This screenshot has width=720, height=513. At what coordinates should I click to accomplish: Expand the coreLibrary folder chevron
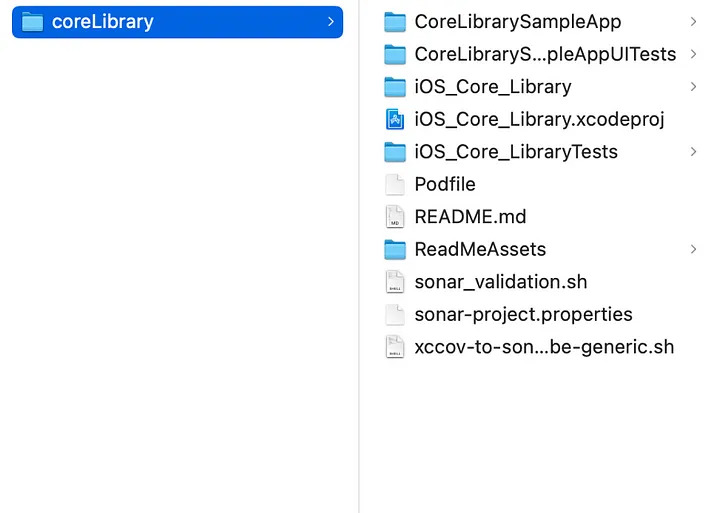point(330,22)
